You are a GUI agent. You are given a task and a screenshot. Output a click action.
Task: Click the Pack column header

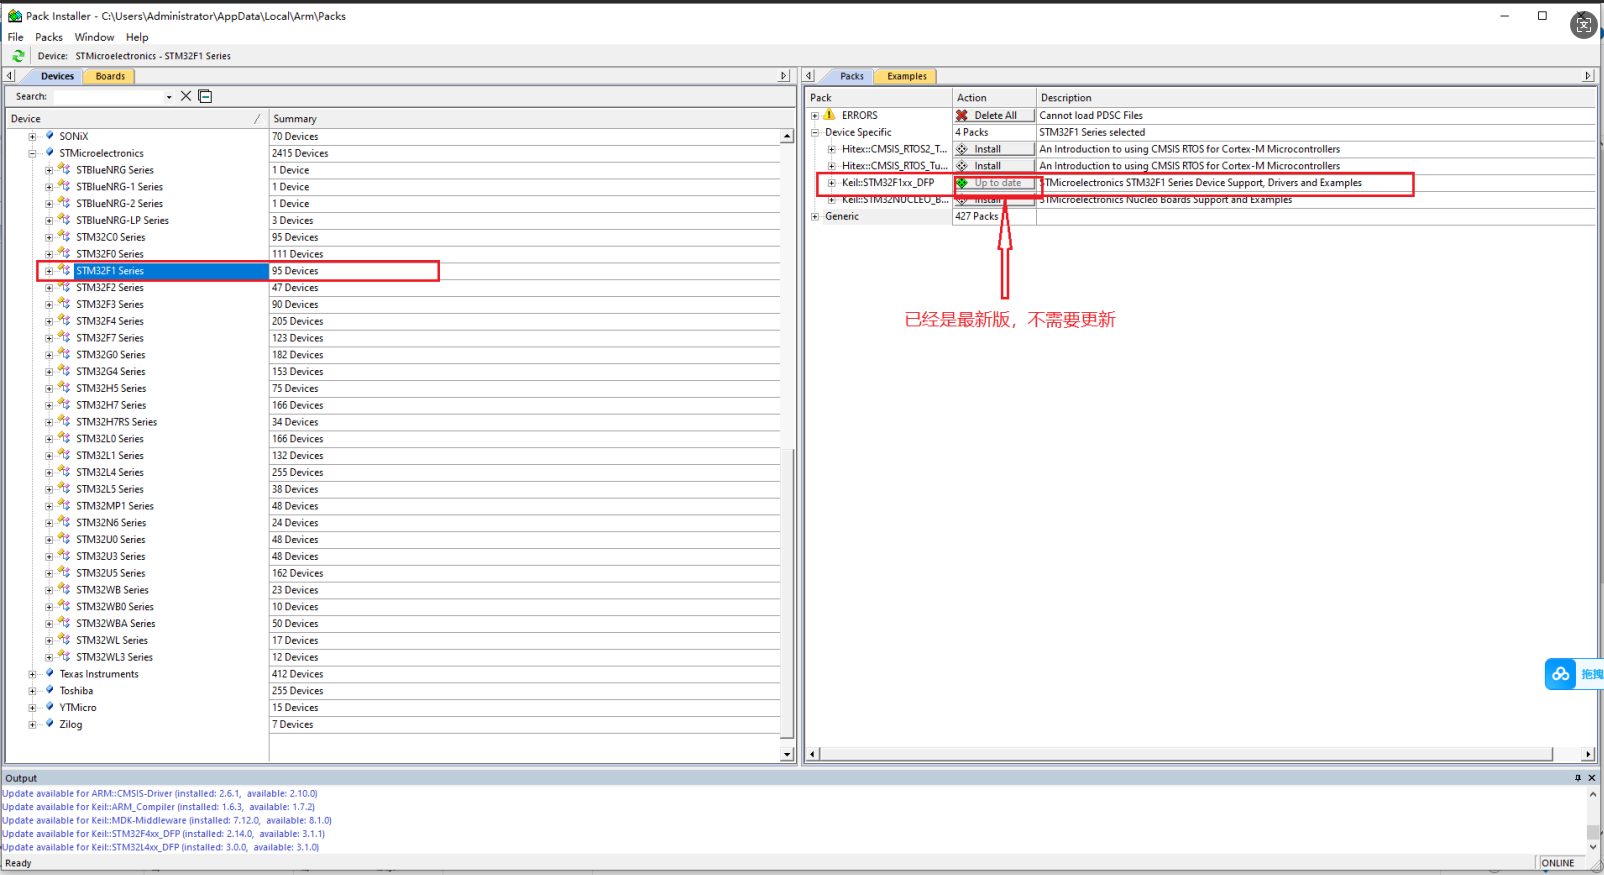coord(879,98)
